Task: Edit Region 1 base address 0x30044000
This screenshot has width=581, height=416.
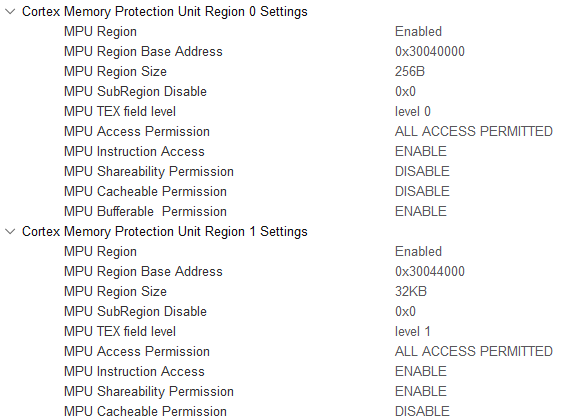Action: (429, 272)
